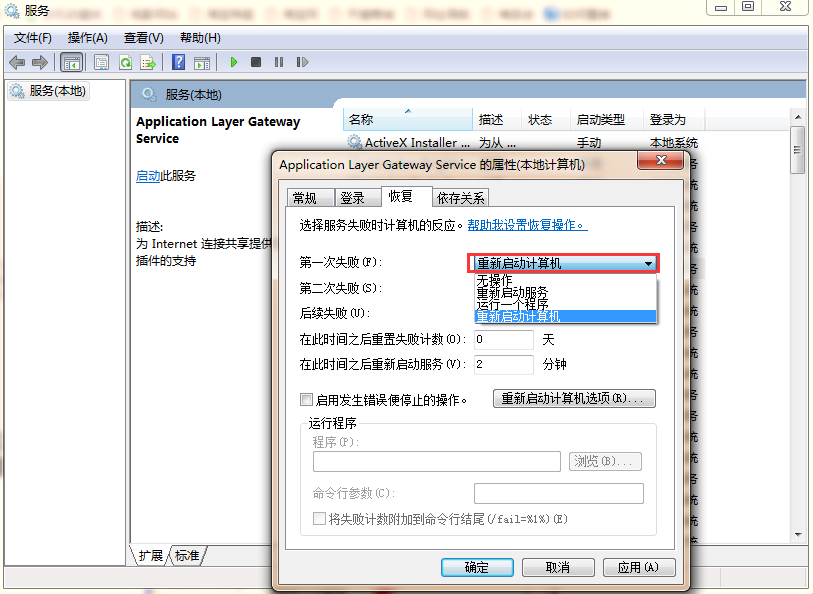Switch to the 登录 tab
The image size is (813, 594).
pos(358,198)
